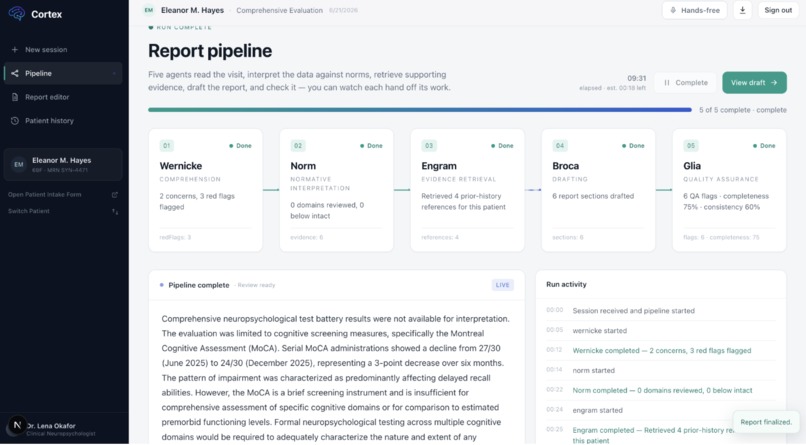Screen dimensions: 806x445
Task: Click the 02 step badge on Norm card
Action: pyautogui.click(x=298, y=145)
